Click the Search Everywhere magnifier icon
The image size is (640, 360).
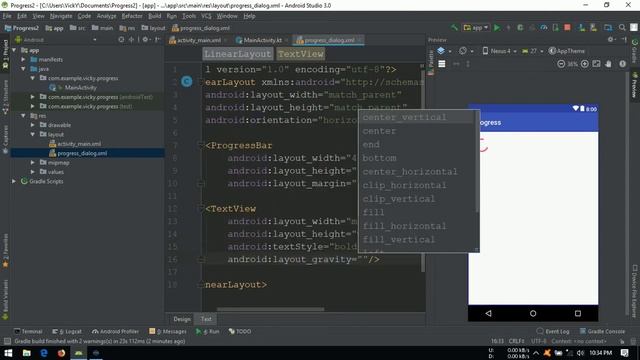622,28
